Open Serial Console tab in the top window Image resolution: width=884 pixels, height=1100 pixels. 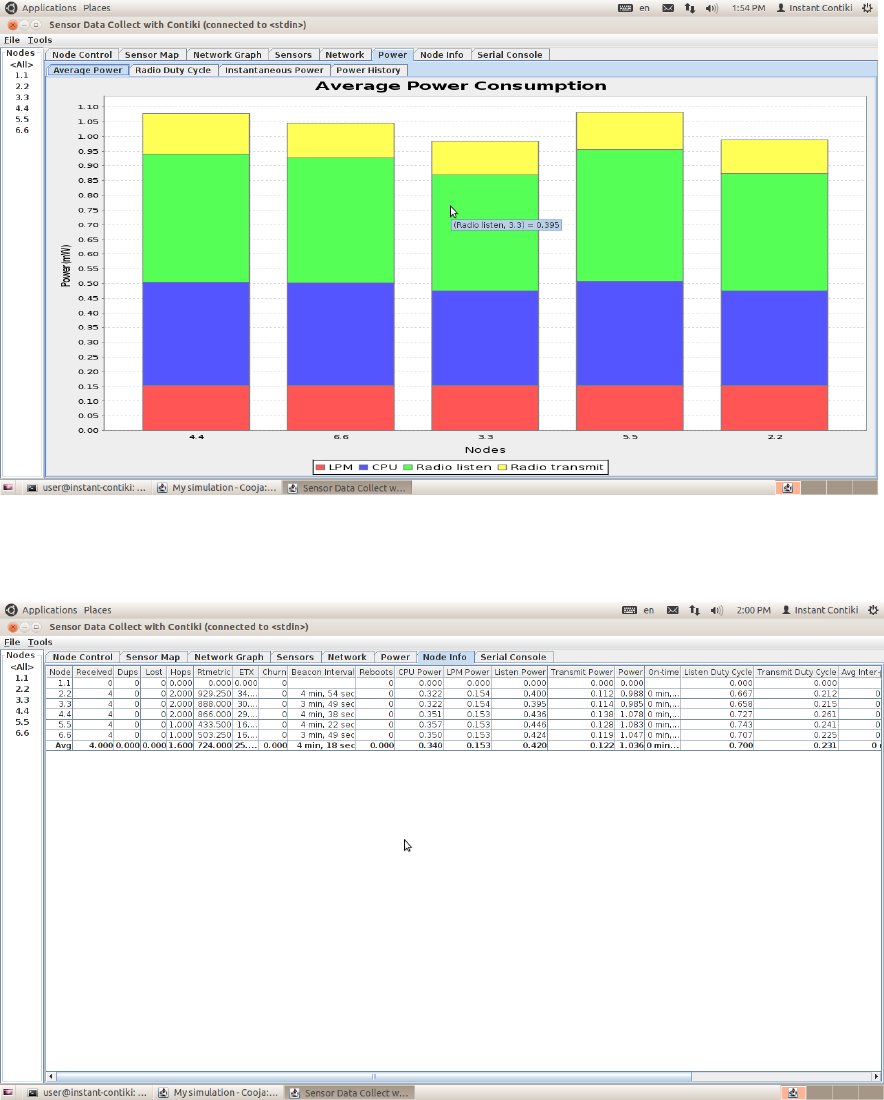click(509, 55)
